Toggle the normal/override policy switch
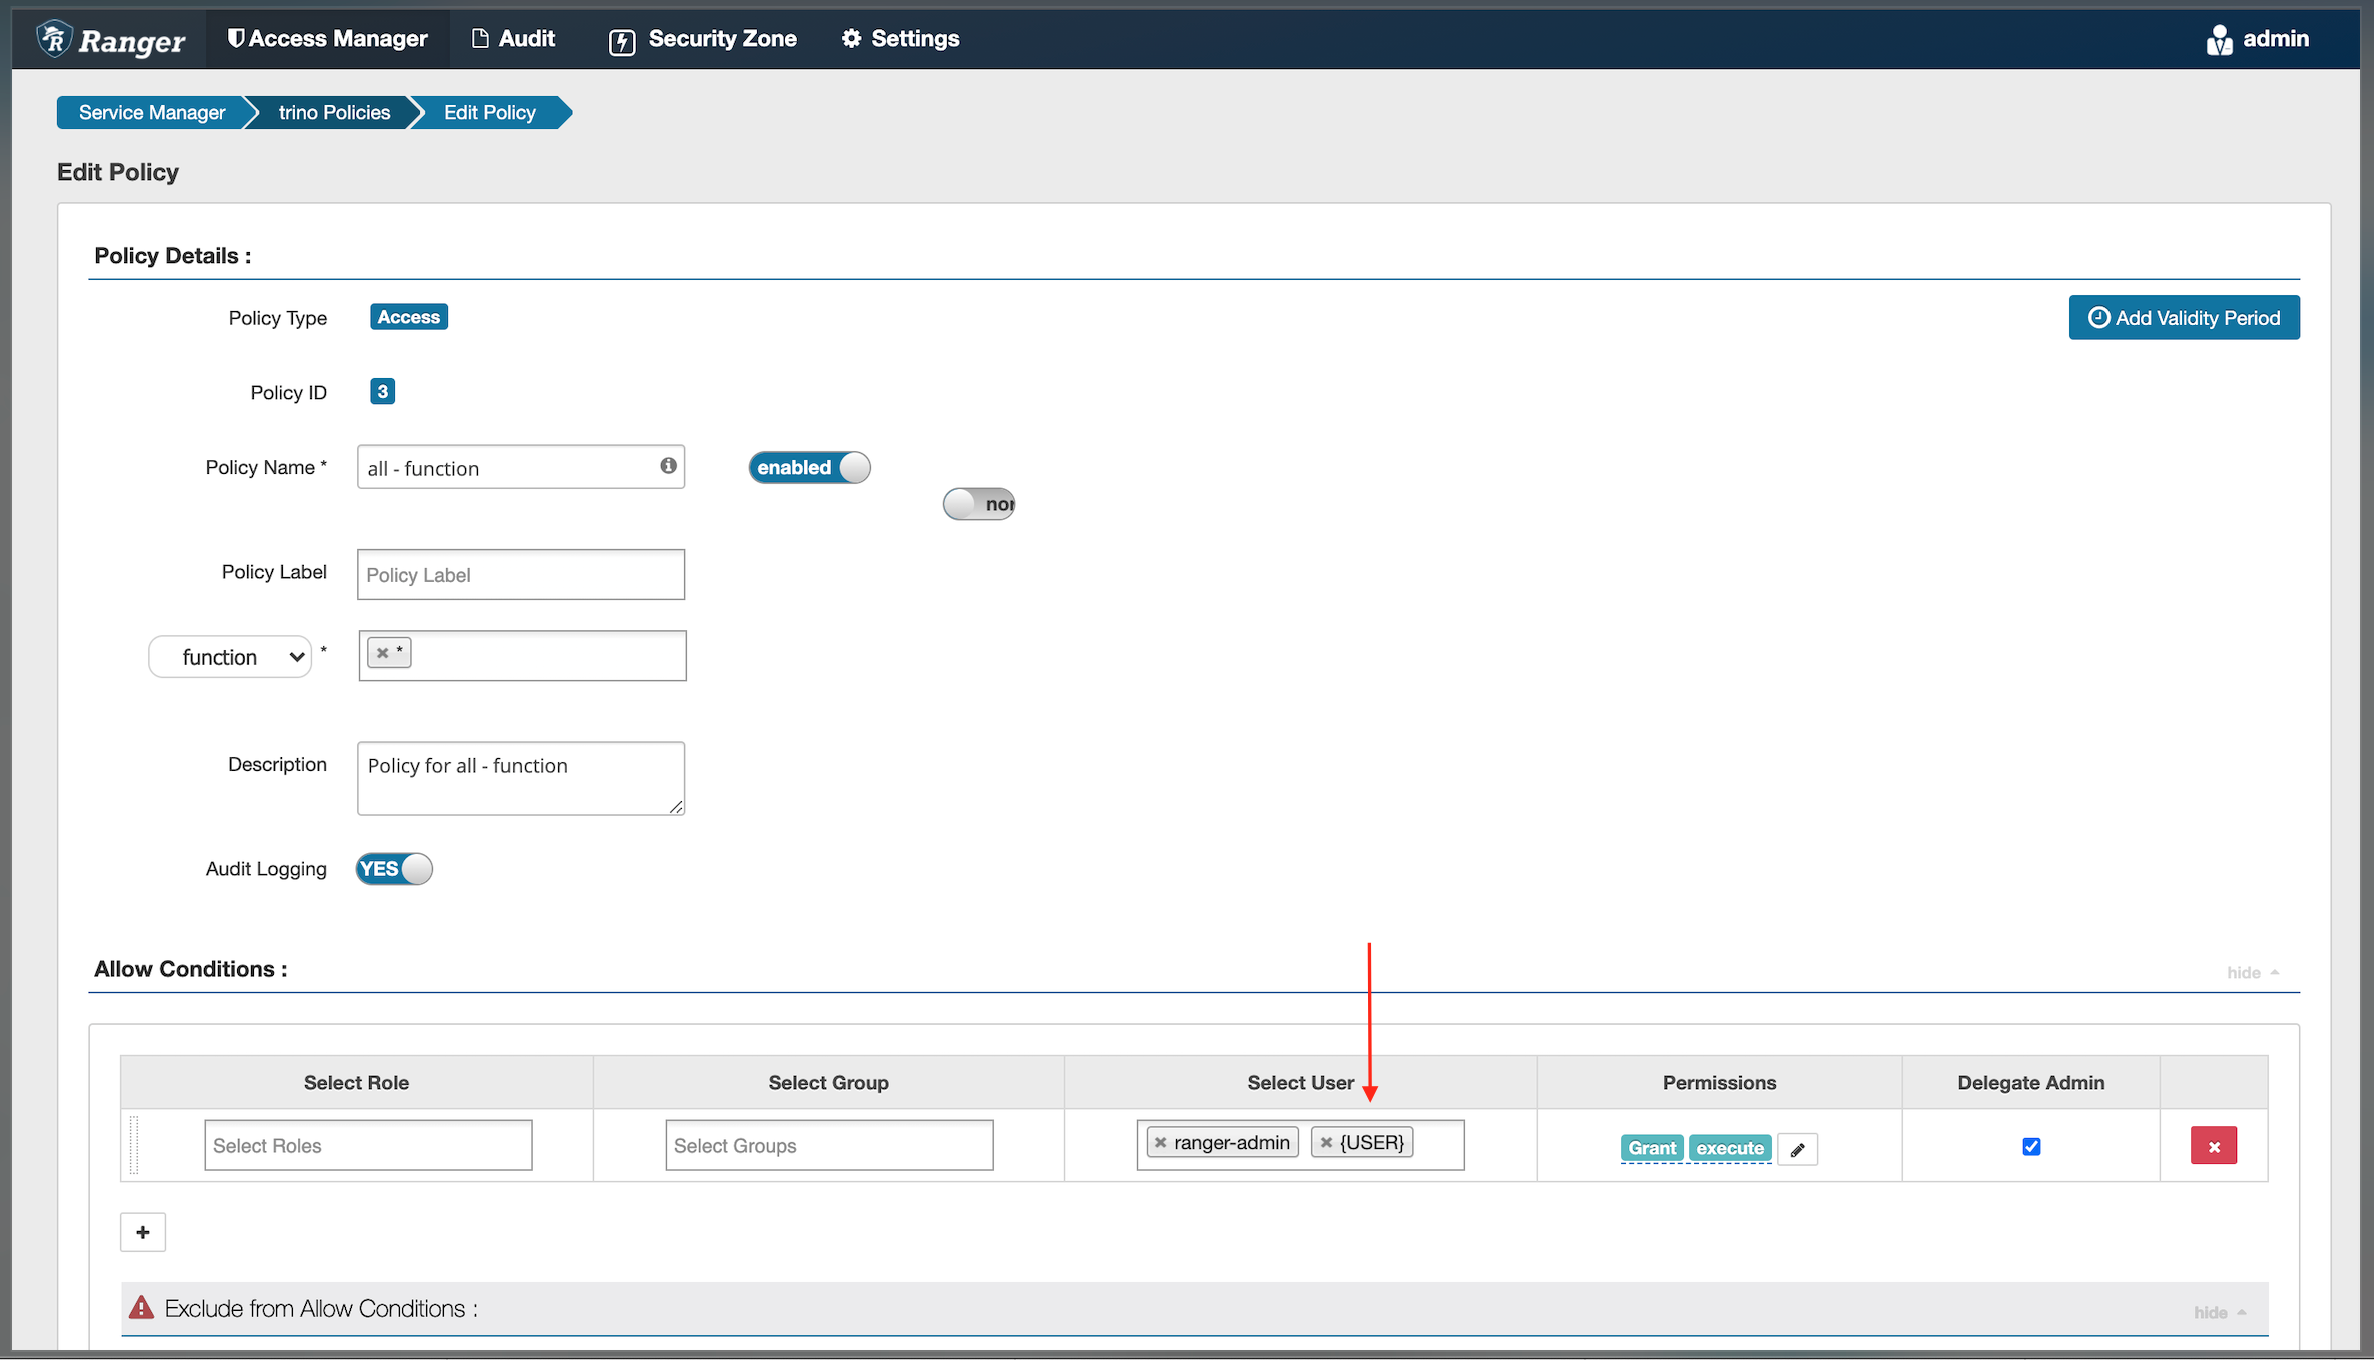This screenshot has width=2374, height=1360. click(x=978, y=504)
